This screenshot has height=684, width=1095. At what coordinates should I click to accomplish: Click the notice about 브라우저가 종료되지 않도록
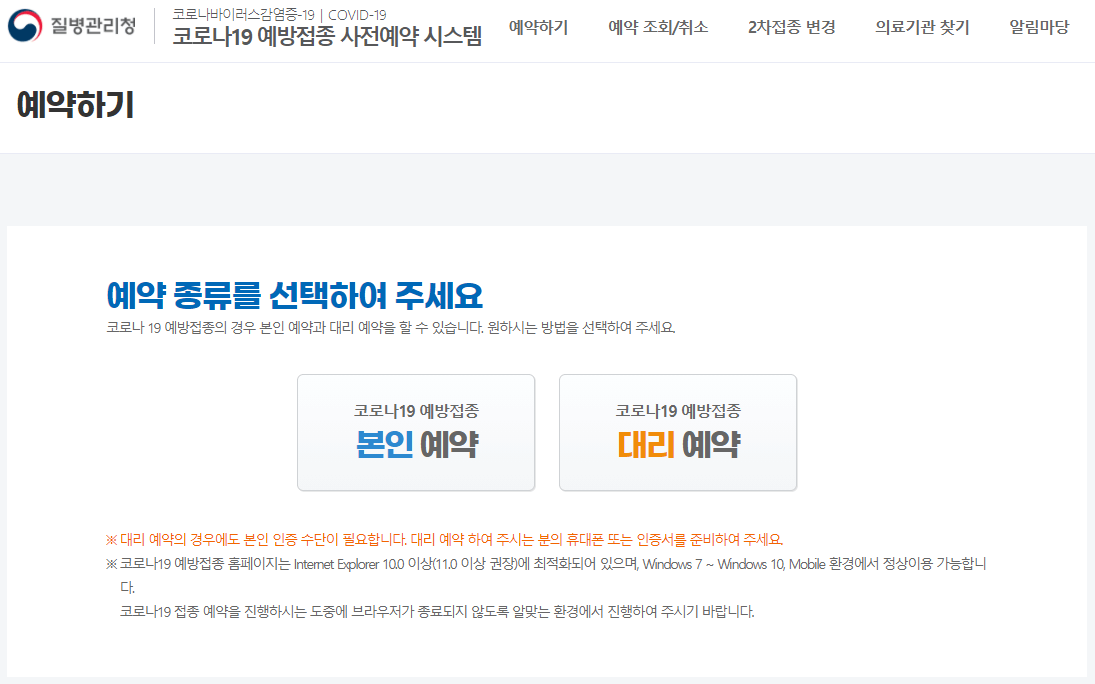click(x=437, y=611)
